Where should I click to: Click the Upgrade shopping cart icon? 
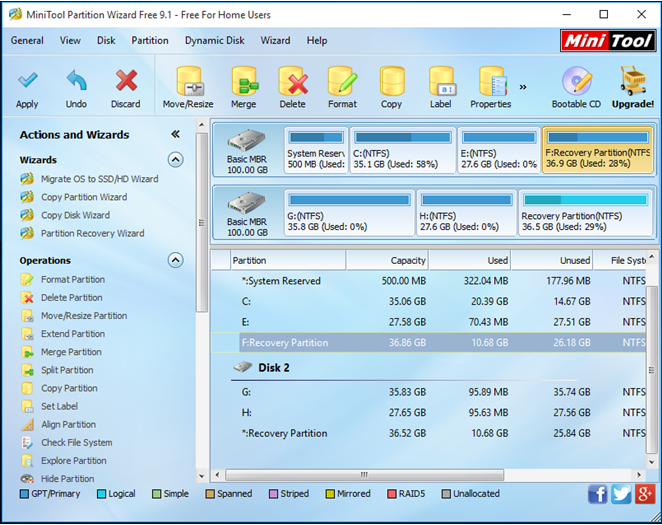633,81
